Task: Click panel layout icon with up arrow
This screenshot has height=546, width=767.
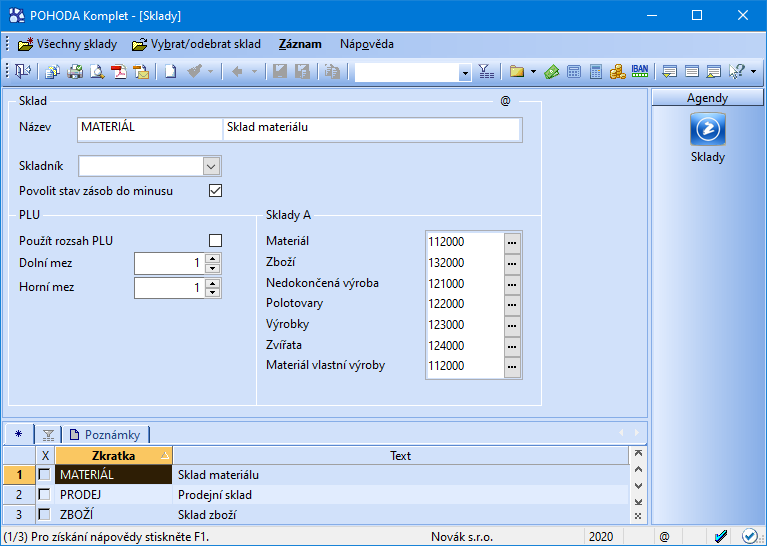Action: tap(714, 72)
